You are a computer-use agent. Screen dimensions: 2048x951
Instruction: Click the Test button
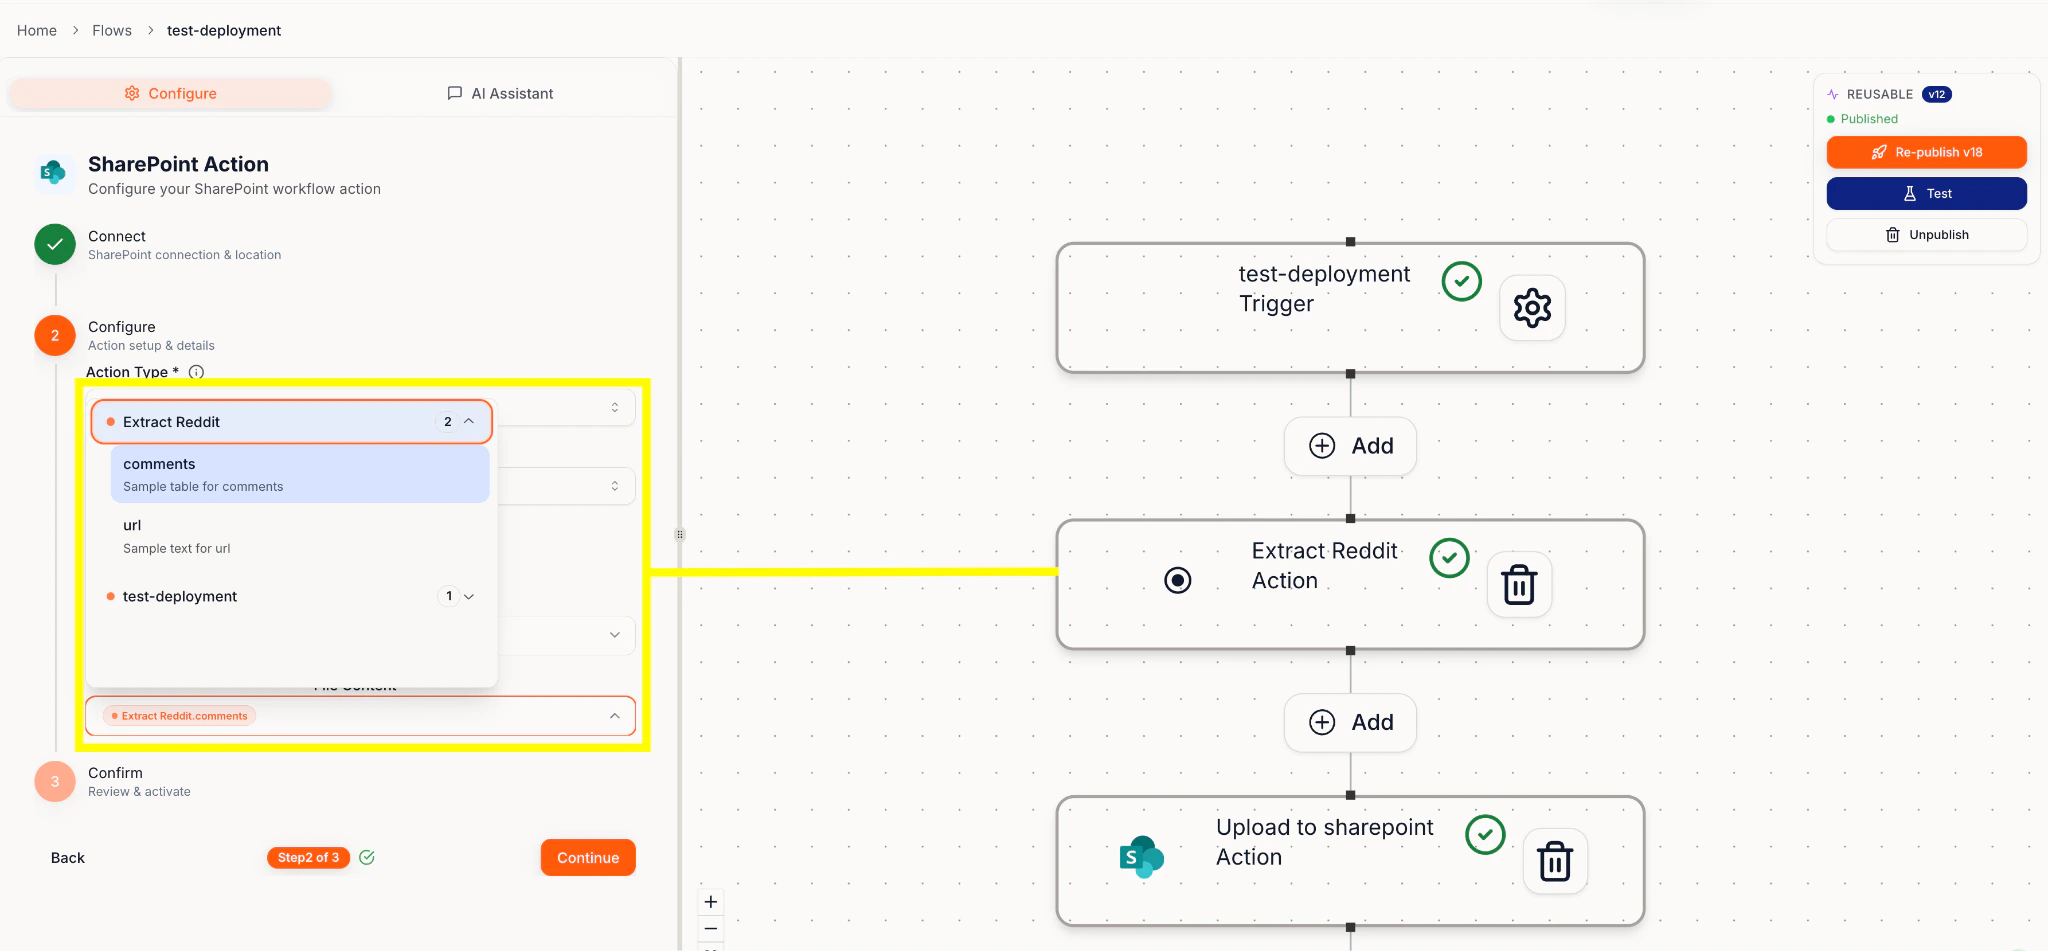[1926, 193]
